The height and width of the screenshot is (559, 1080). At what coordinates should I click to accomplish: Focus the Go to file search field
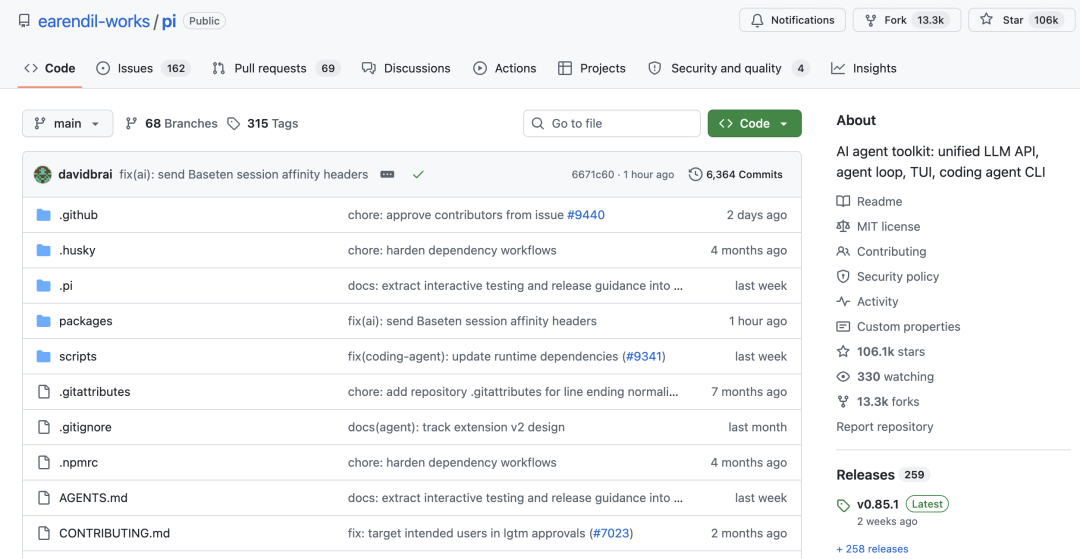tap(612, 123)
